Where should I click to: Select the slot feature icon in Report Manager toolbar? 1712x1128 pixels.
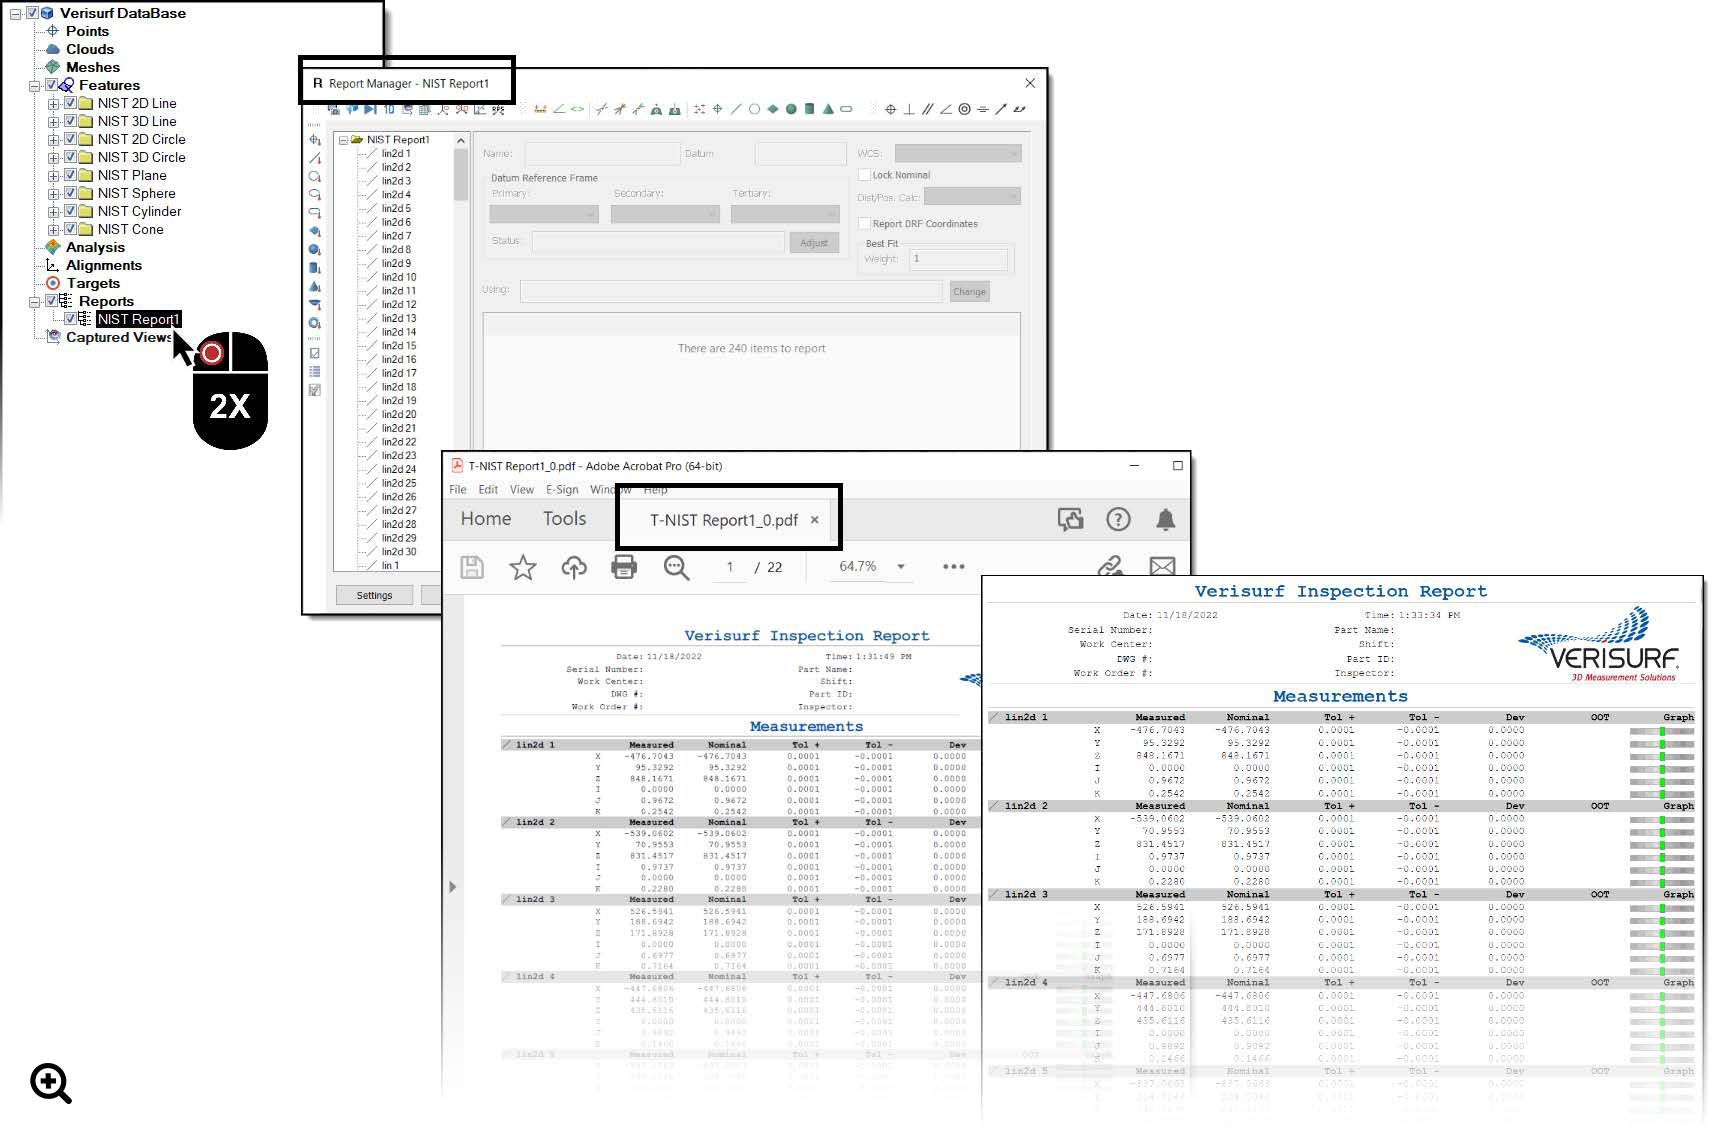[x=846, y=109]
